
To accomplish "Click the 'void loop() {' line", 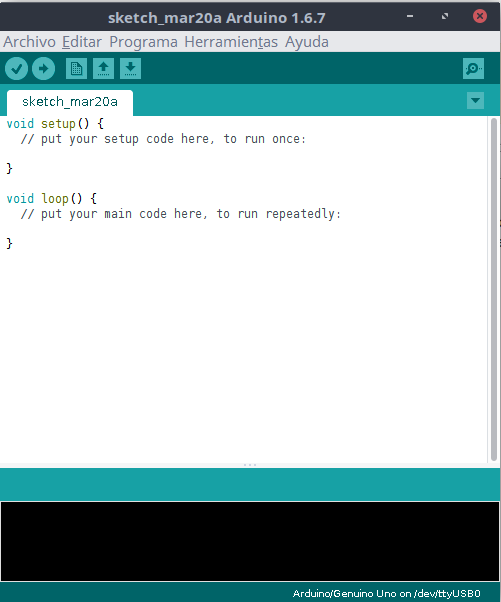I will tap(51, 198).
